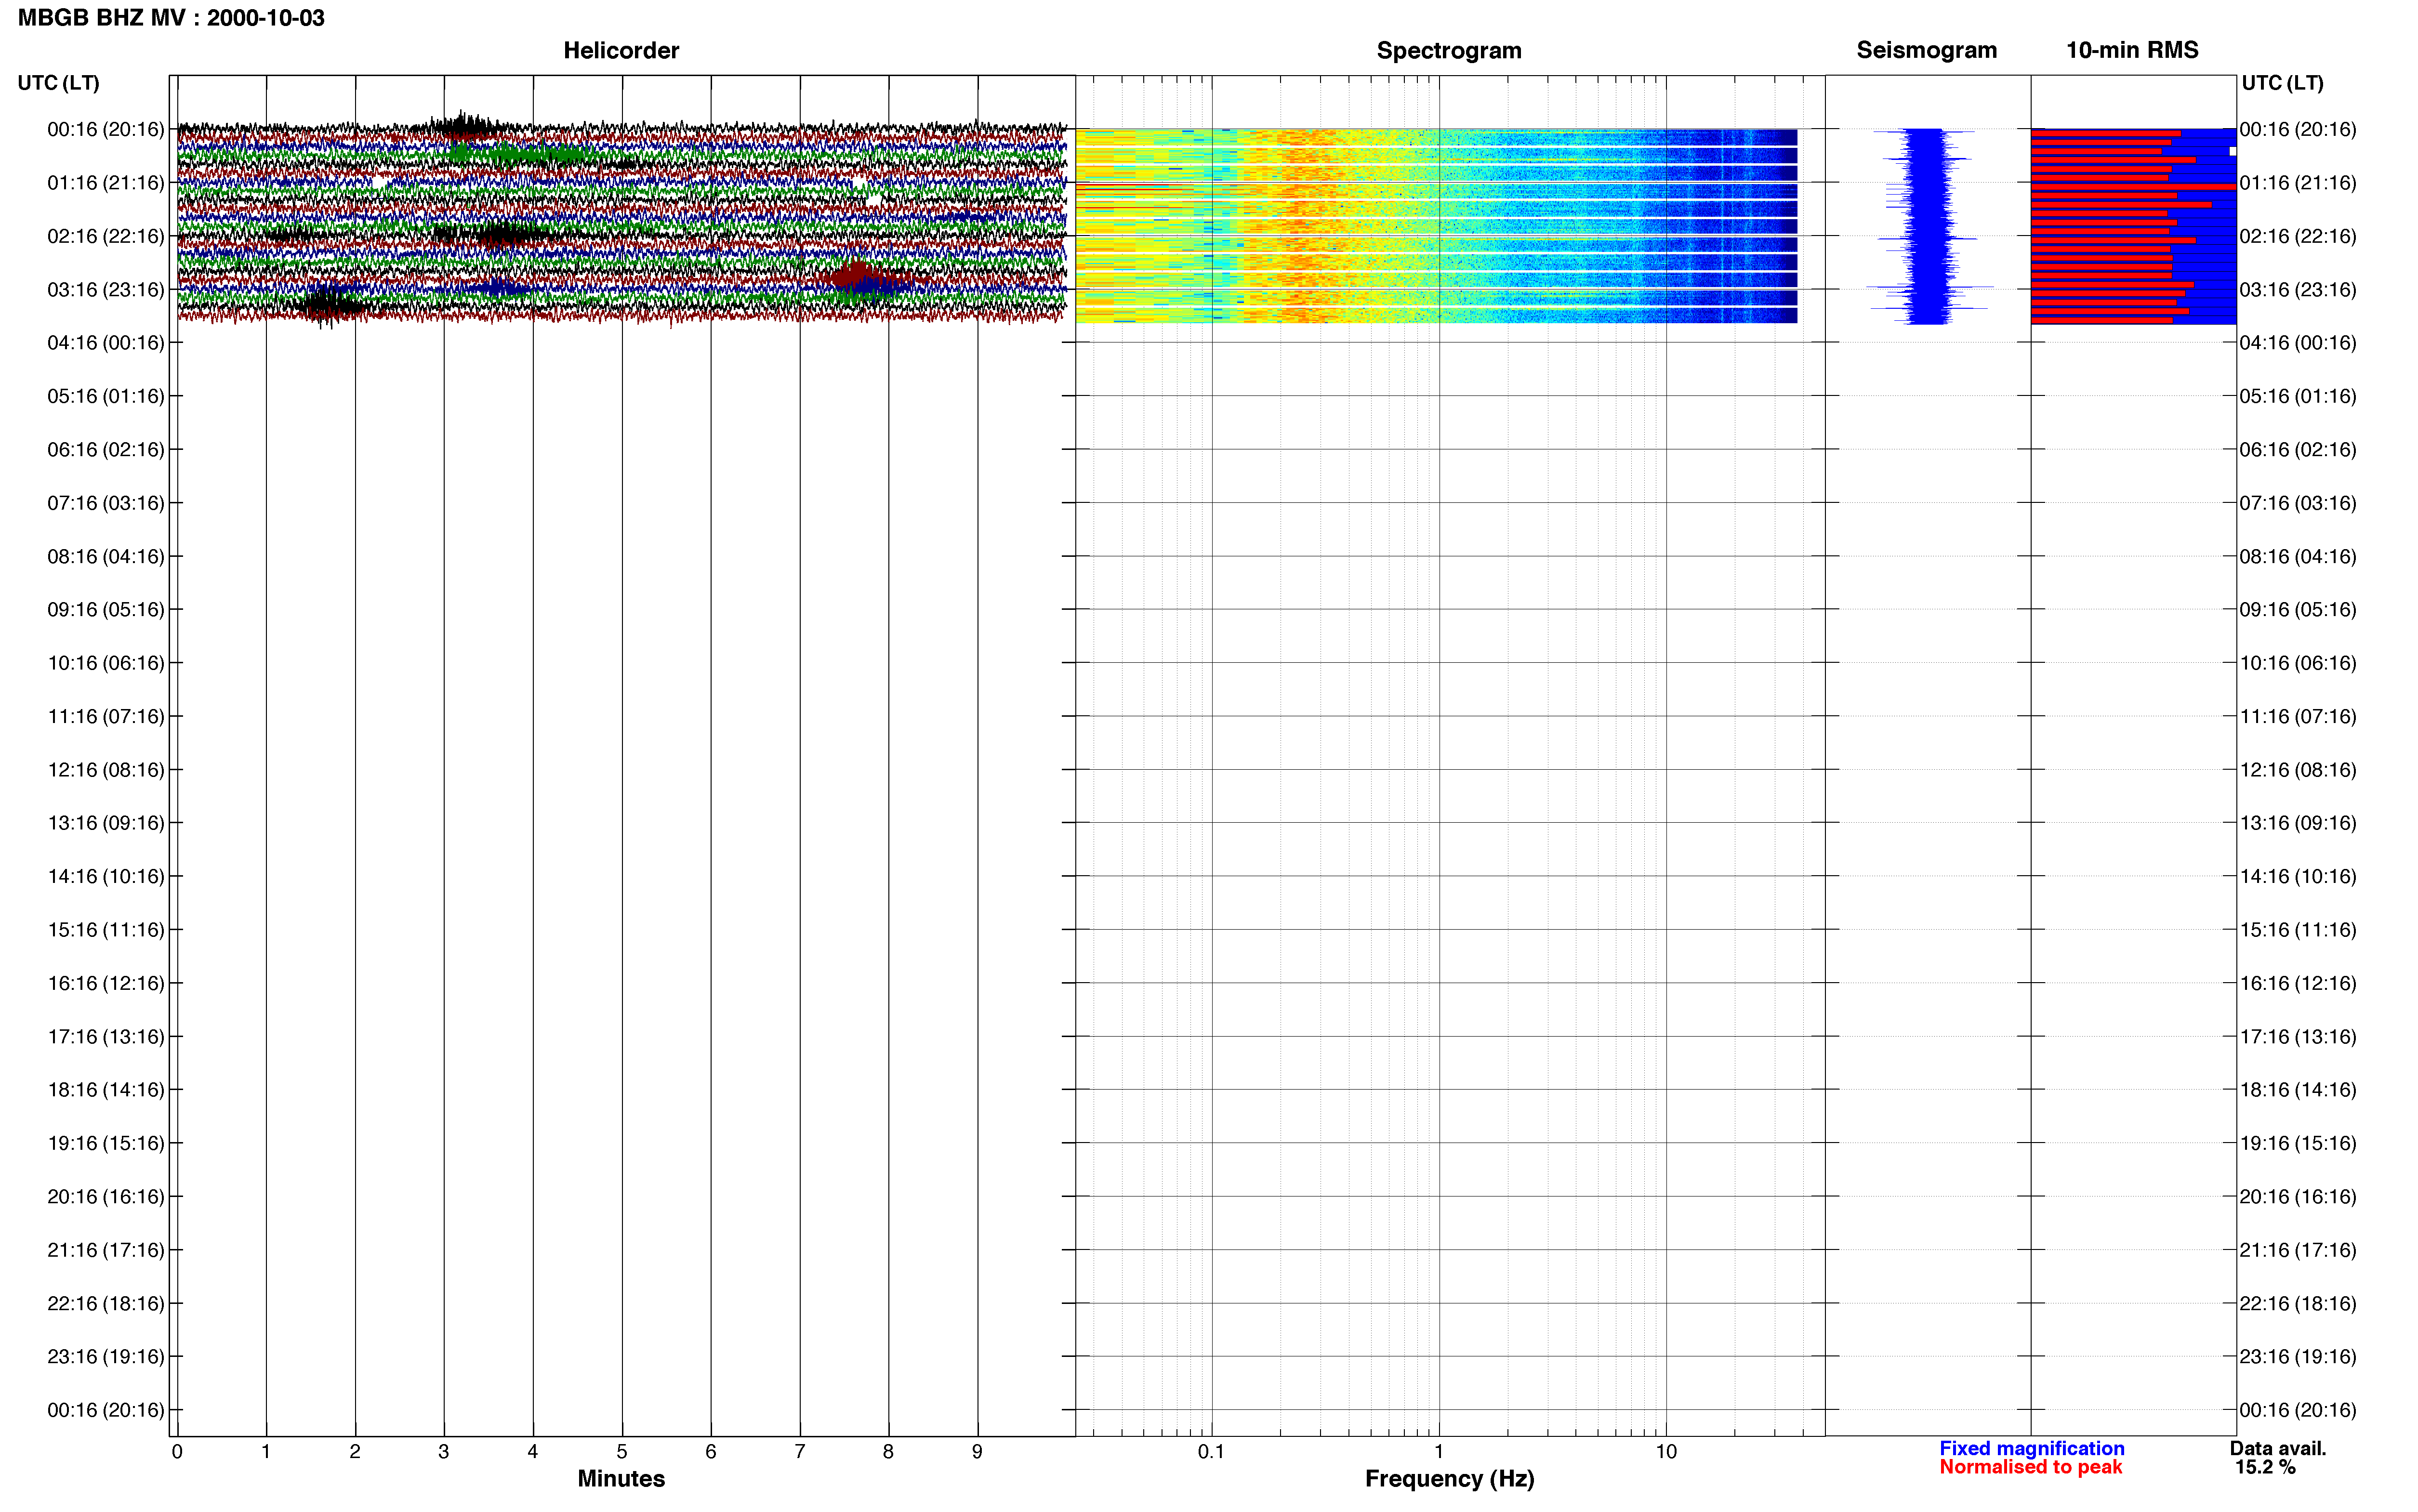2418x1512 pixels.
Task: Click the longest red RMS bar
Action: [2133, 187]
